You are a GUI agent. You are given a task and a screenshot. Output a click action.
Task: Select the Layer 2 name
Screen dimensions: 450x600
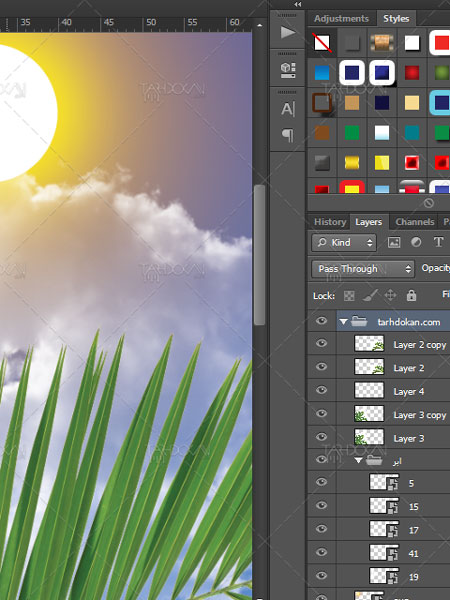409,368
